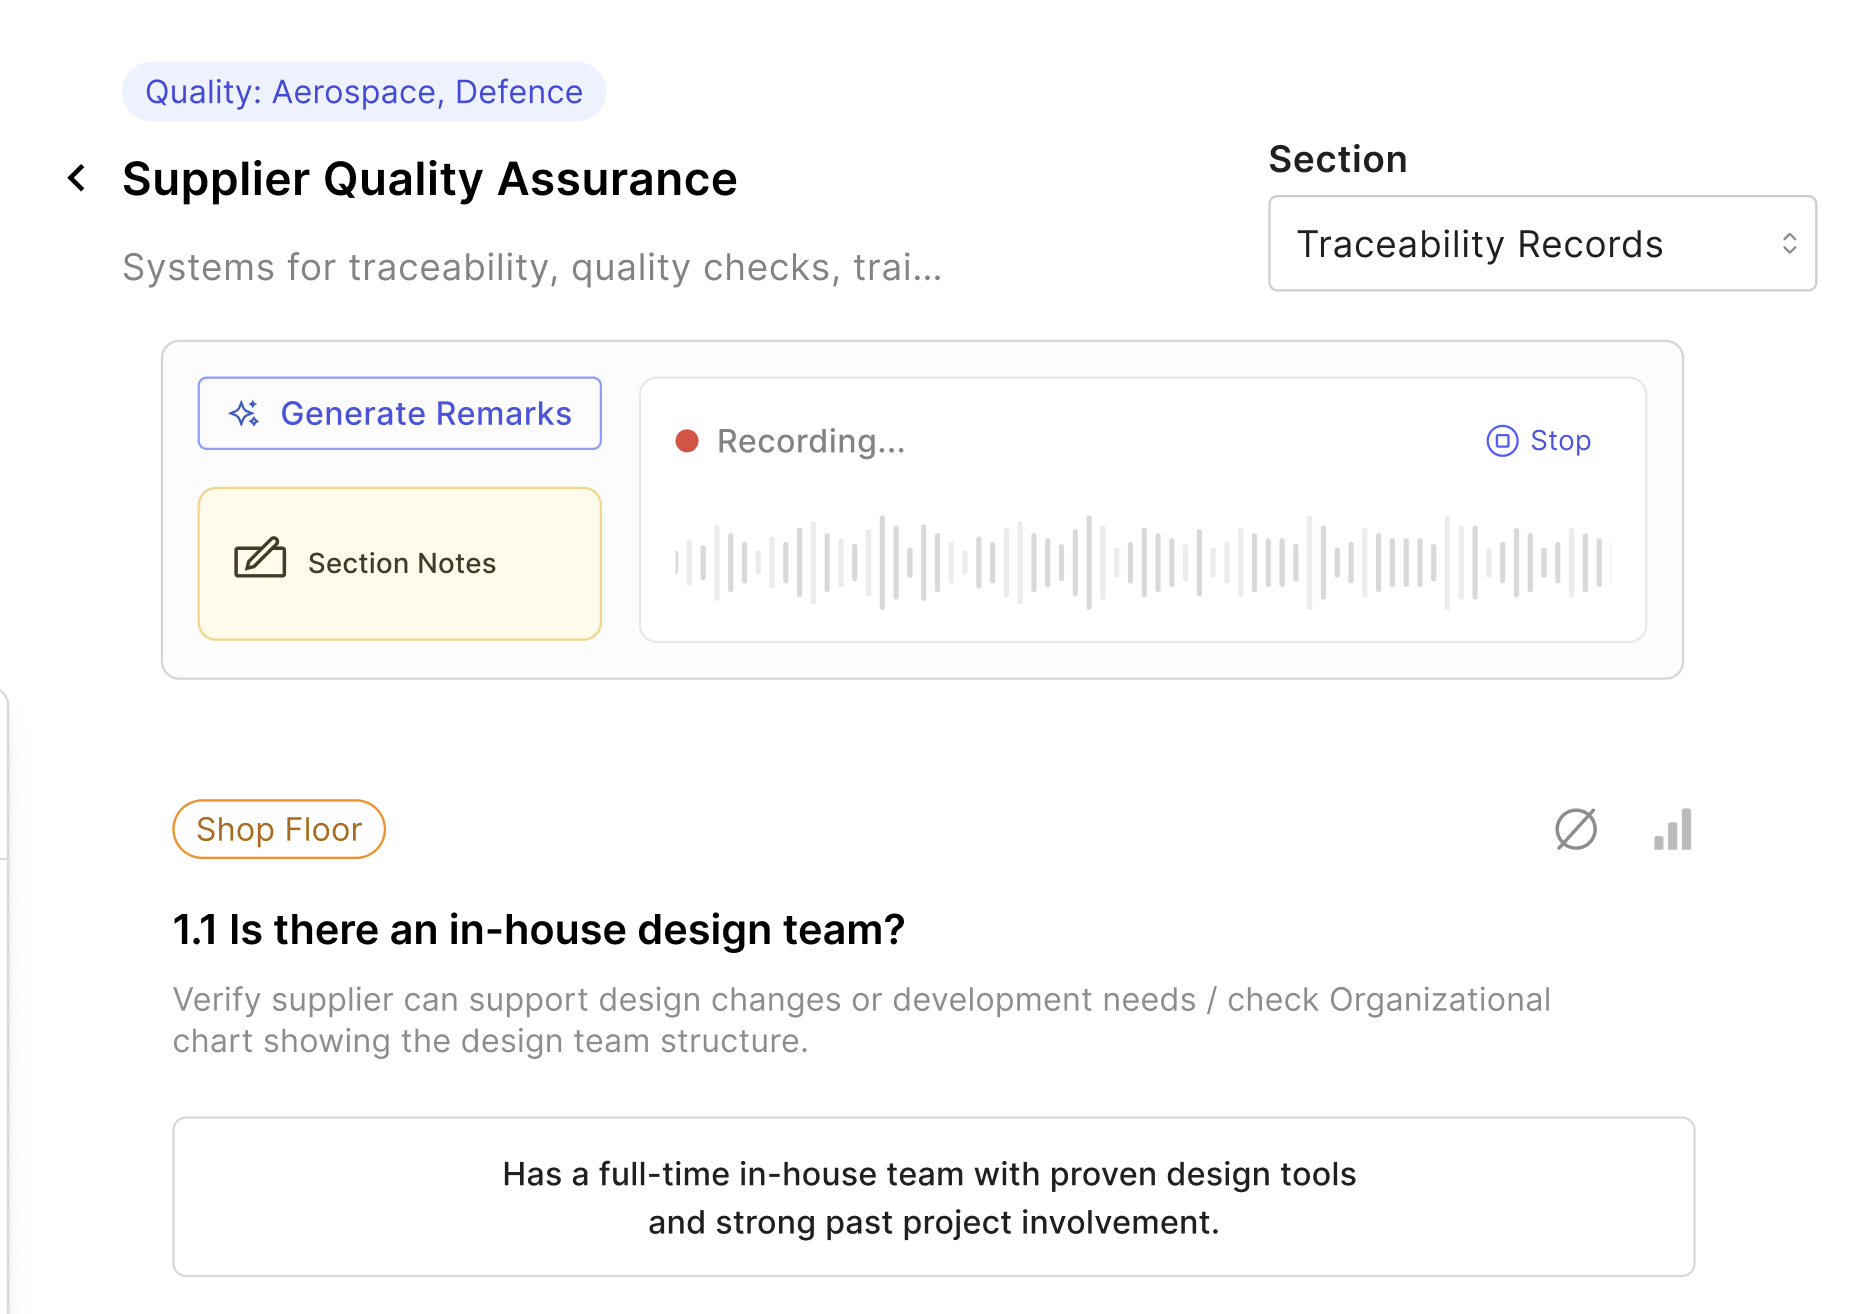Stop the audio recording
Screen dimensions: 1868x1314
(x=1539, y=440)
